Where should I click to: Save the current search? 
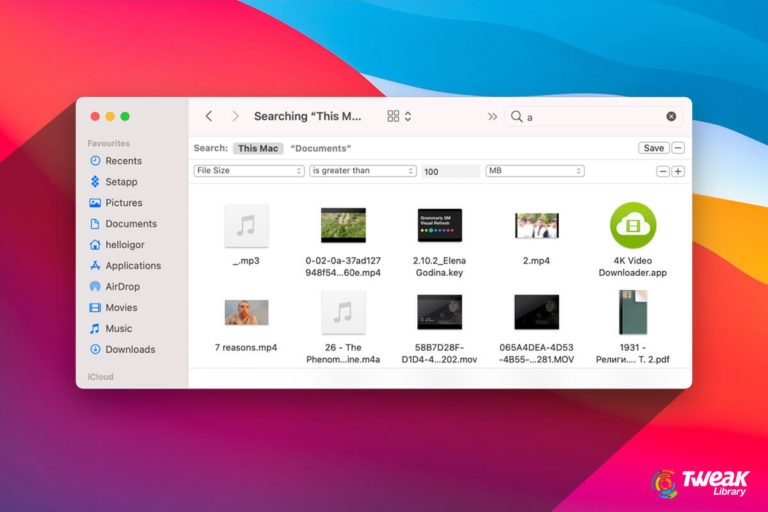point(653,148)
